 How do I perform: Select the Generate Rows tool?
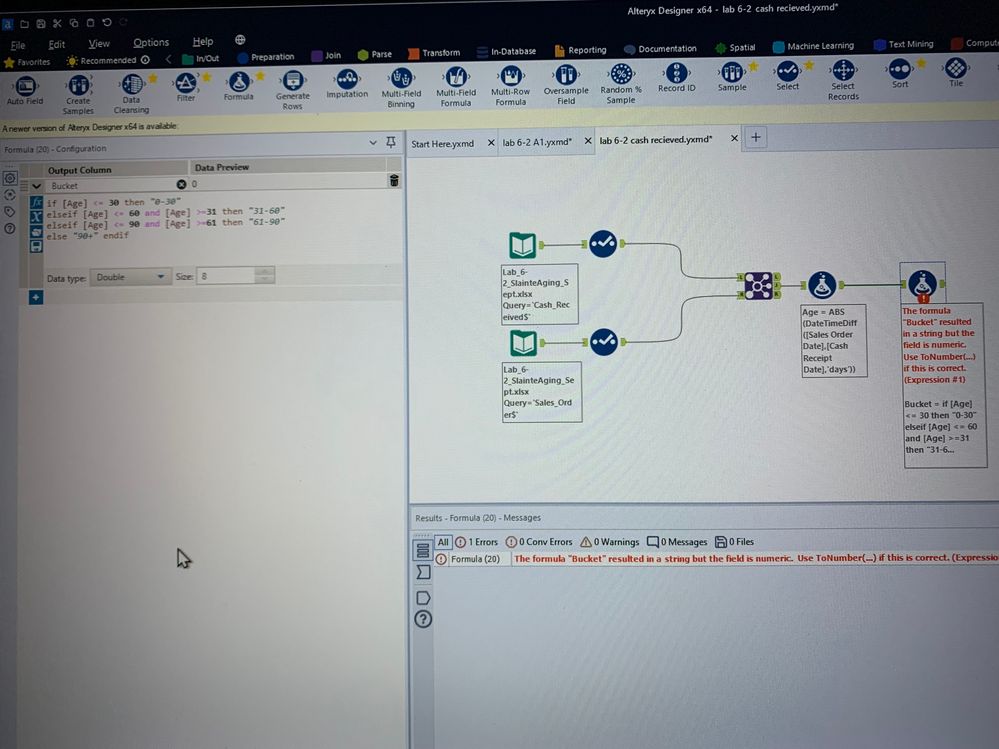(292, 89)
